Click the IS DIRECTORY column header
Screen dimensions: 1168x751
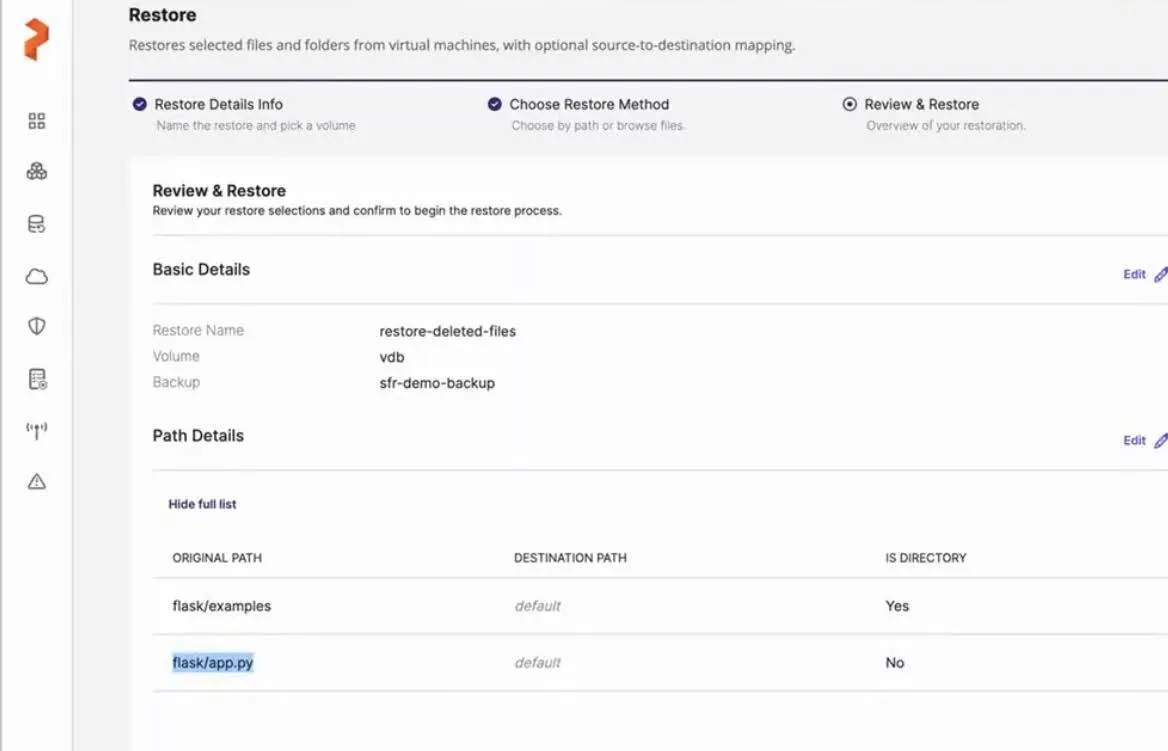(925, 557)
